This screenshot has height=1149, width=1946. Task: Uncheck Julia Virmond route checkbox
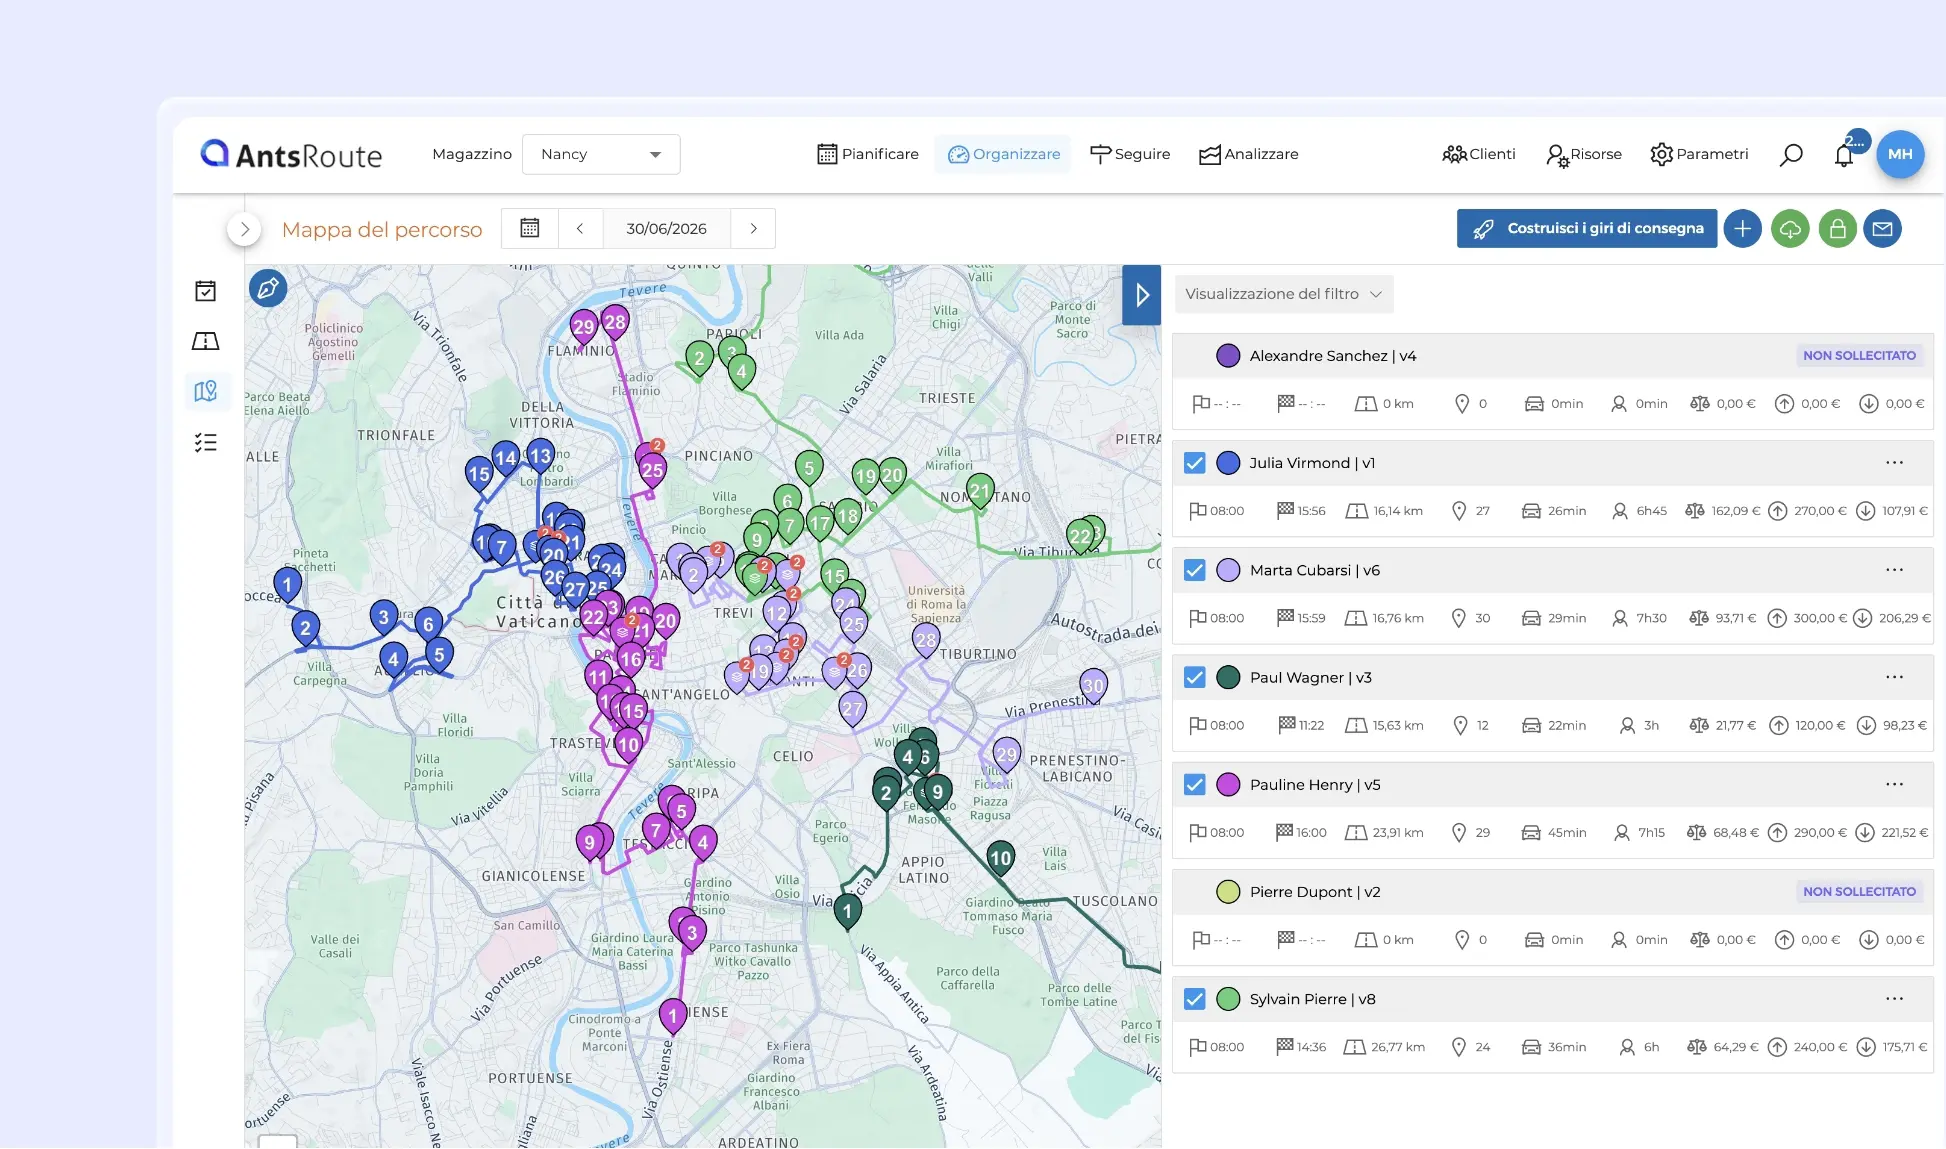1194,463
